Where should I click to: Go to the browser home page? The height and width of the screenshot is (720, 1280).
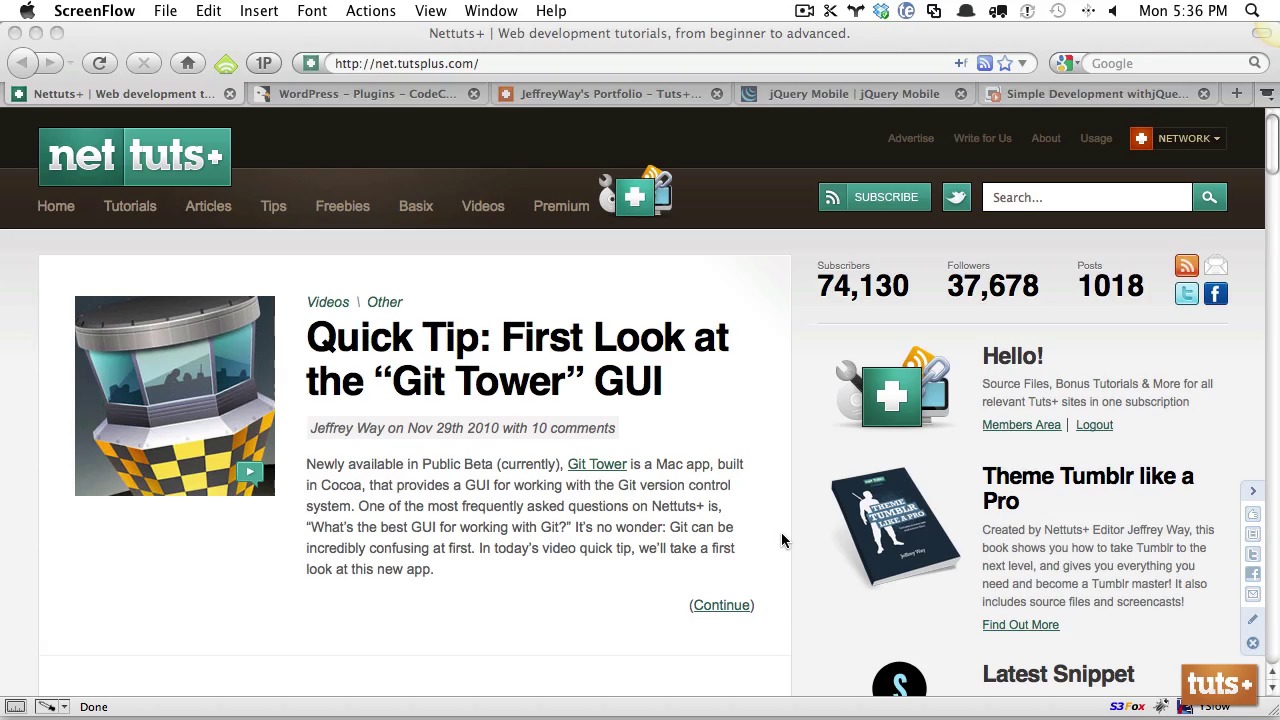[x=188, y=63]
